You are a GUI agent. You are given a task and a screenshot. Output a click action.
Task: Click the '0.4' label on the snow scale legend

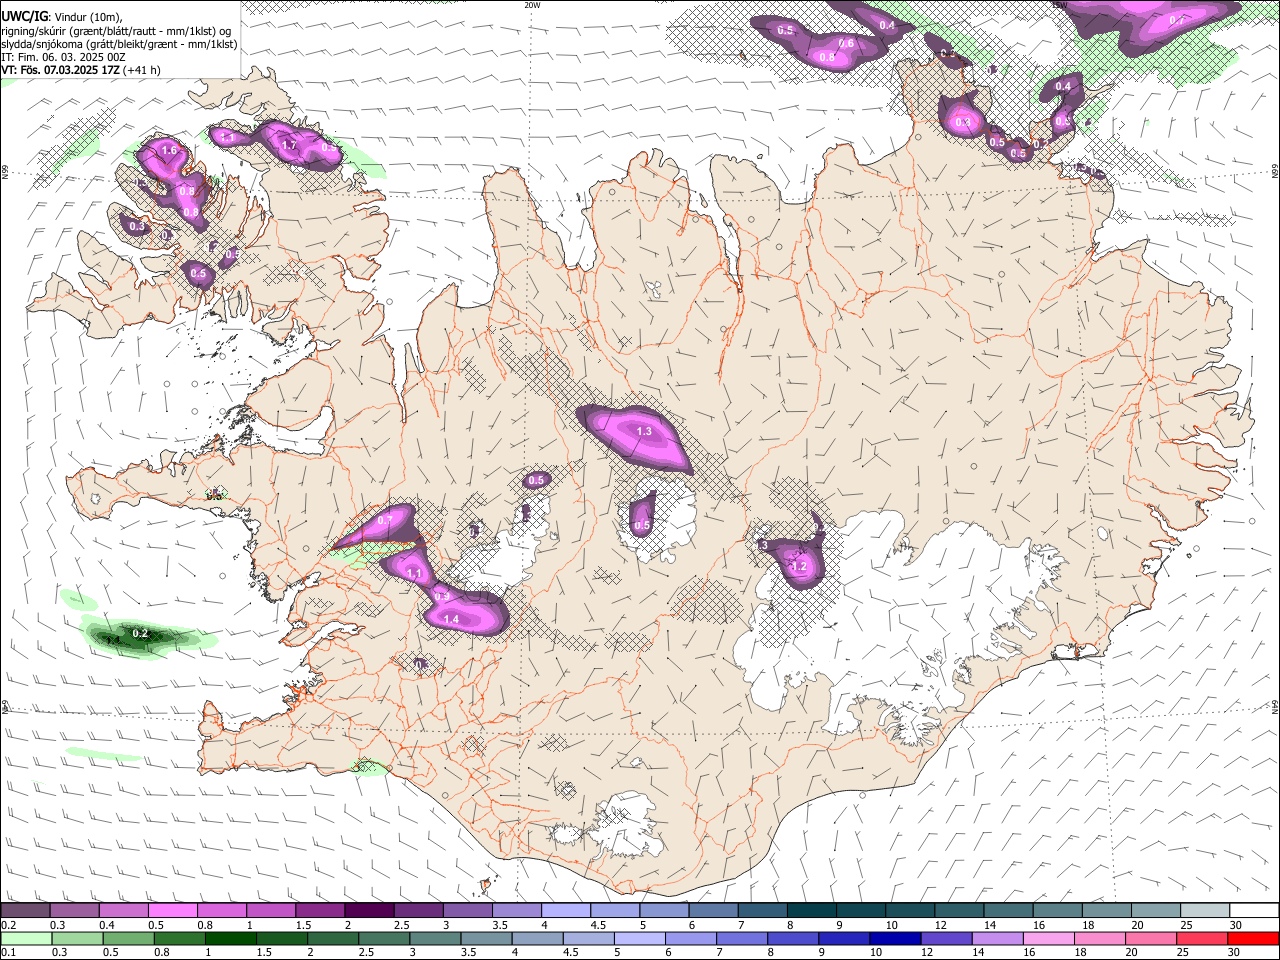tap(106, 925)
